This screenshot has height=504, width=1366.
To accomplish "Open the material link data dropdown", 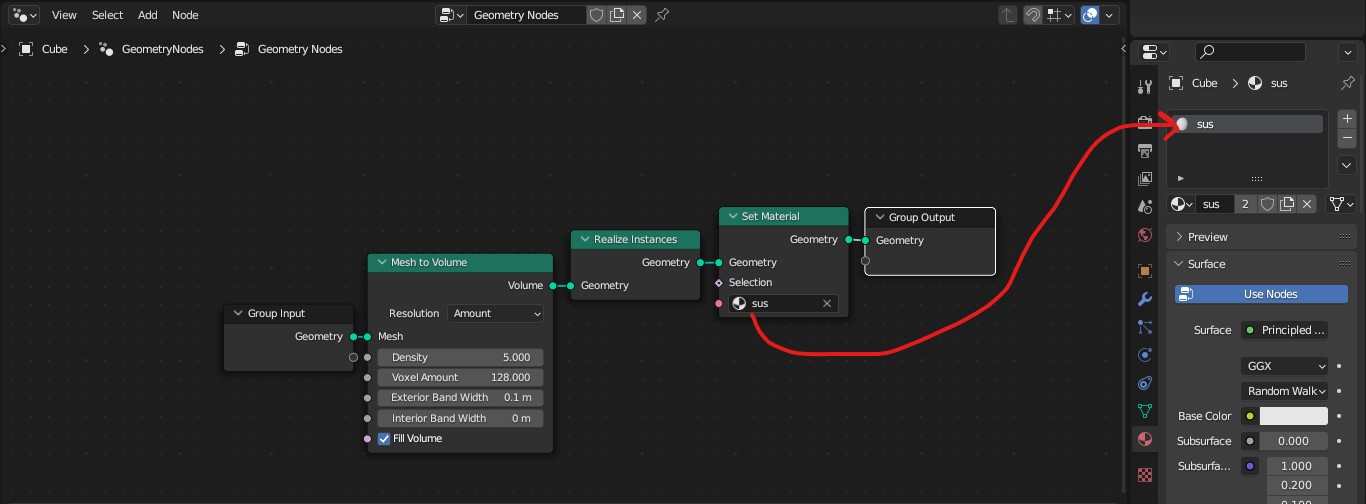I will pos(1341,204).
